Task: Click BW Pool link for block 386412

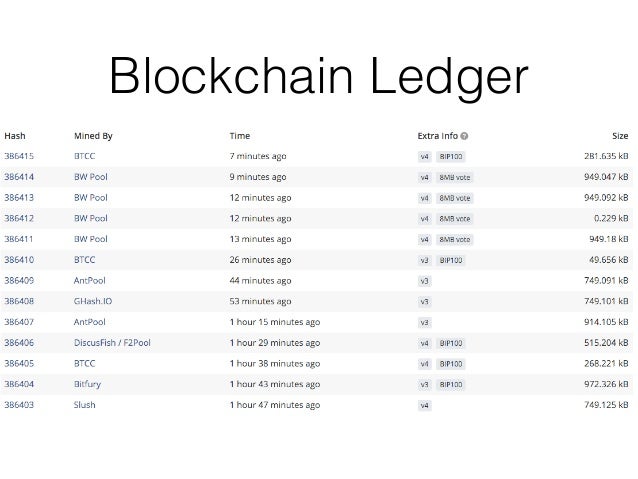Action: tap(91, 219)
